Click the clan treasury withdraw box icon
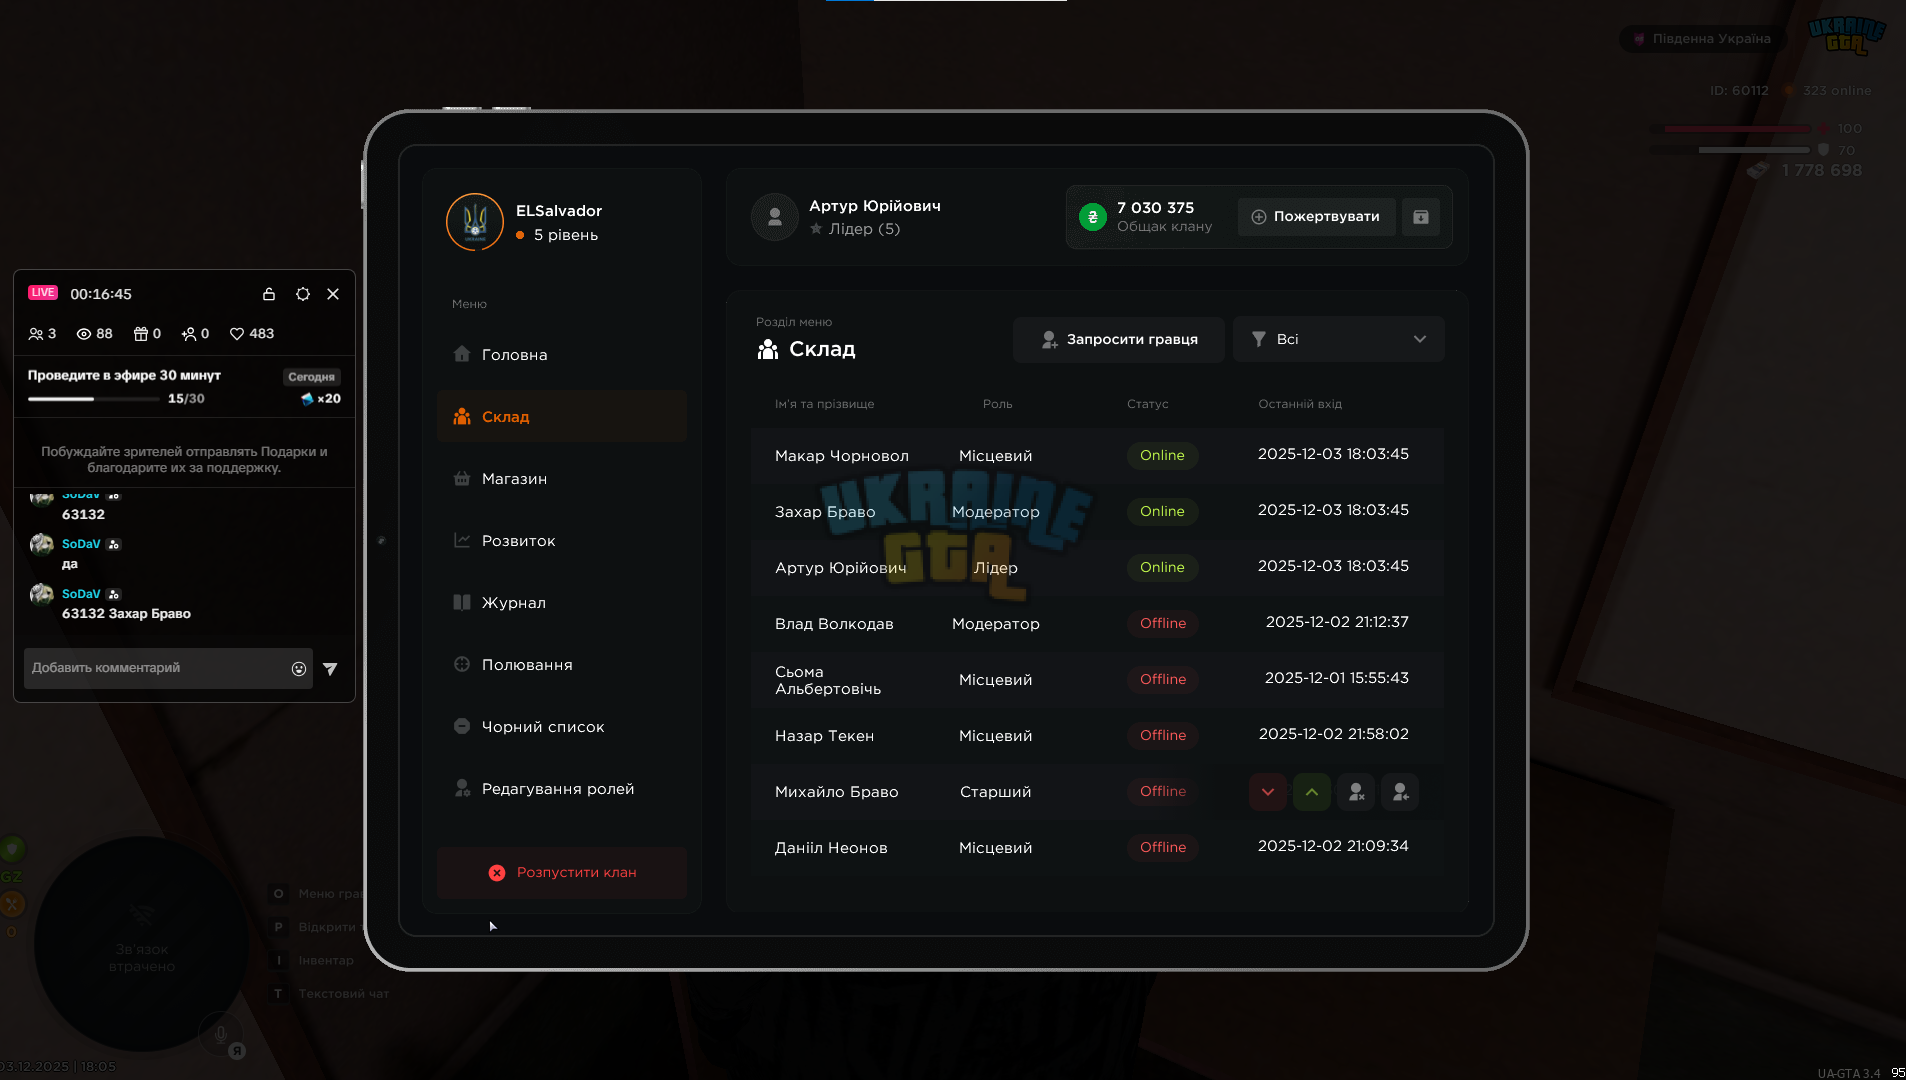 click(x=1421, y=217)
